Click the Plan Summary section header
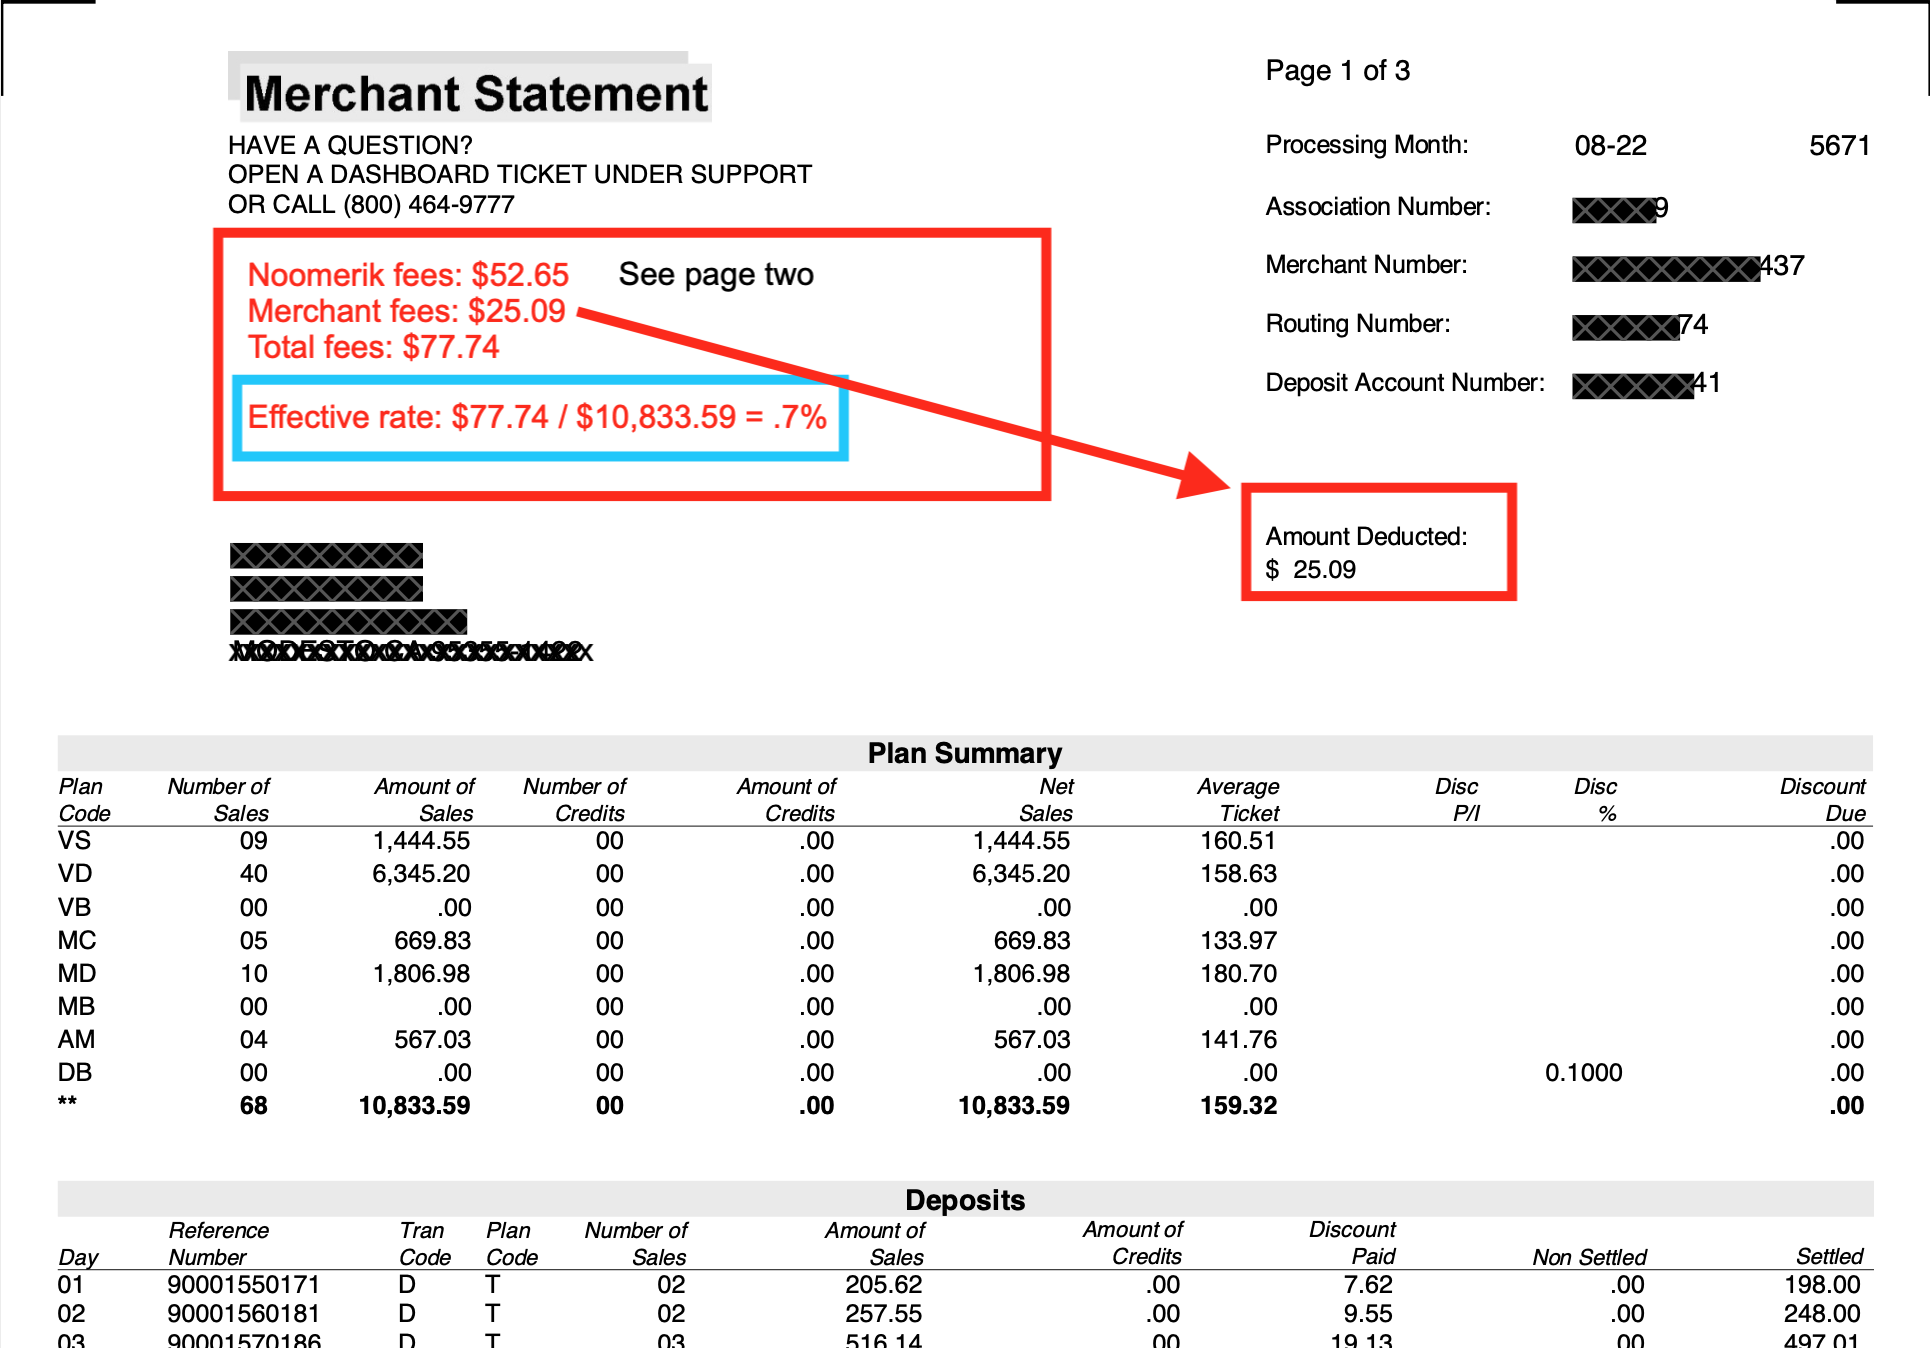The width and height of the screenshot is (1930, 1348). [964, 753]
